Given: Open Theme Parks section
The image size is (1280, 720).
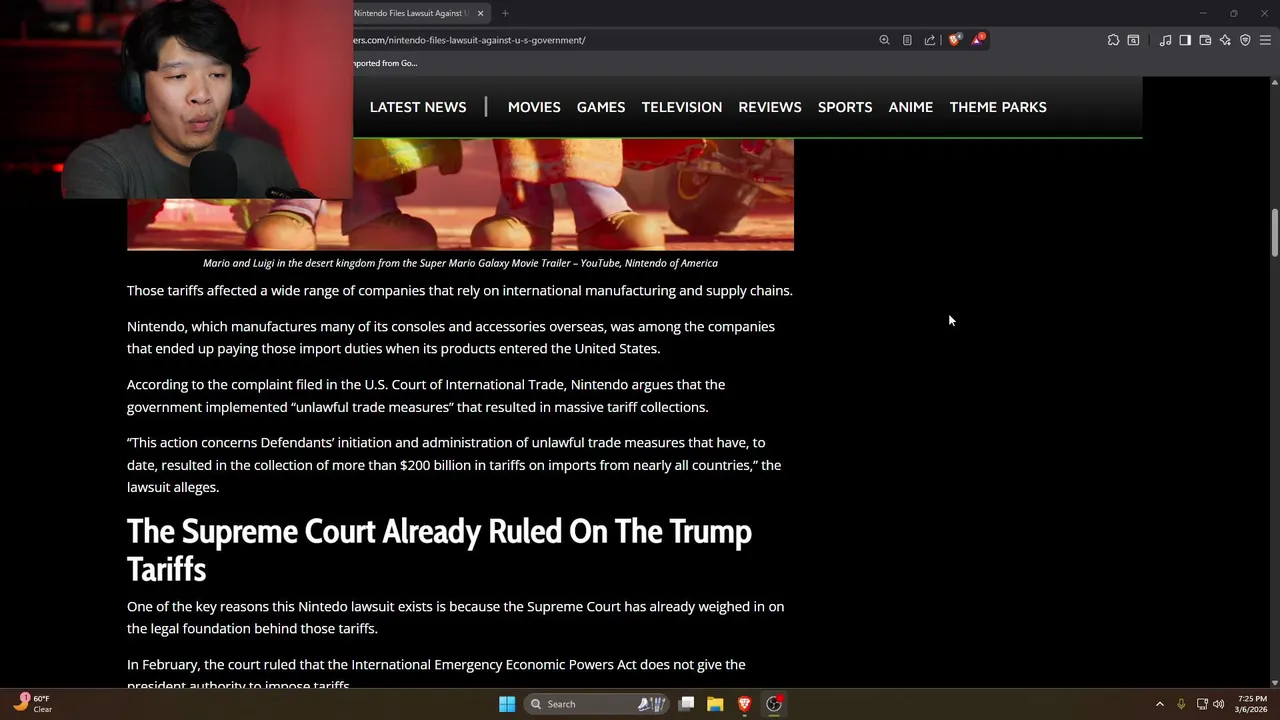Looking at the screenshot, I should 998,107.
